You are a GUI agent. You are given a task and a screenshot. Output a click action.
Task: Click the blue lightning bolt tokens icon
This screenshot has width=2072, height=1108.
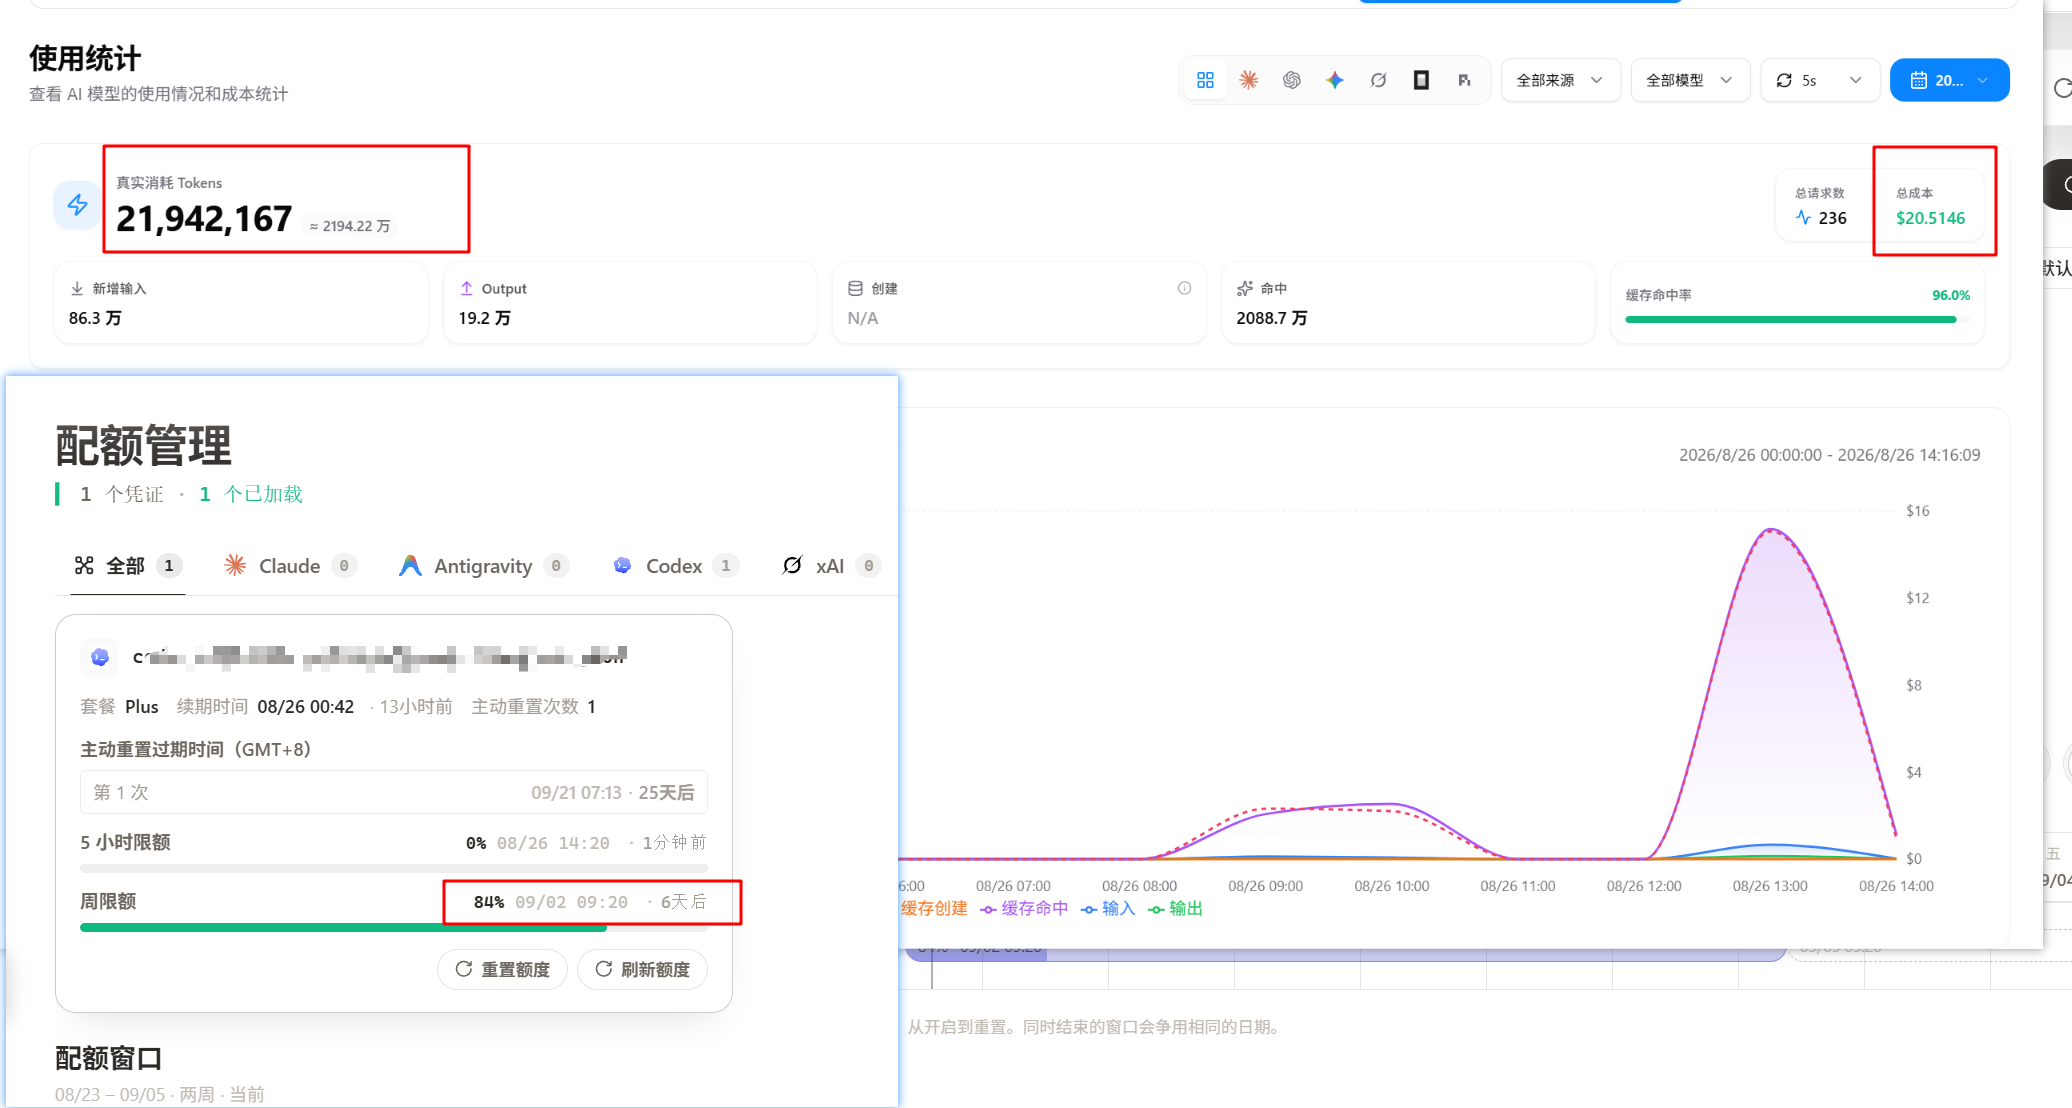[x=77, y=205]
